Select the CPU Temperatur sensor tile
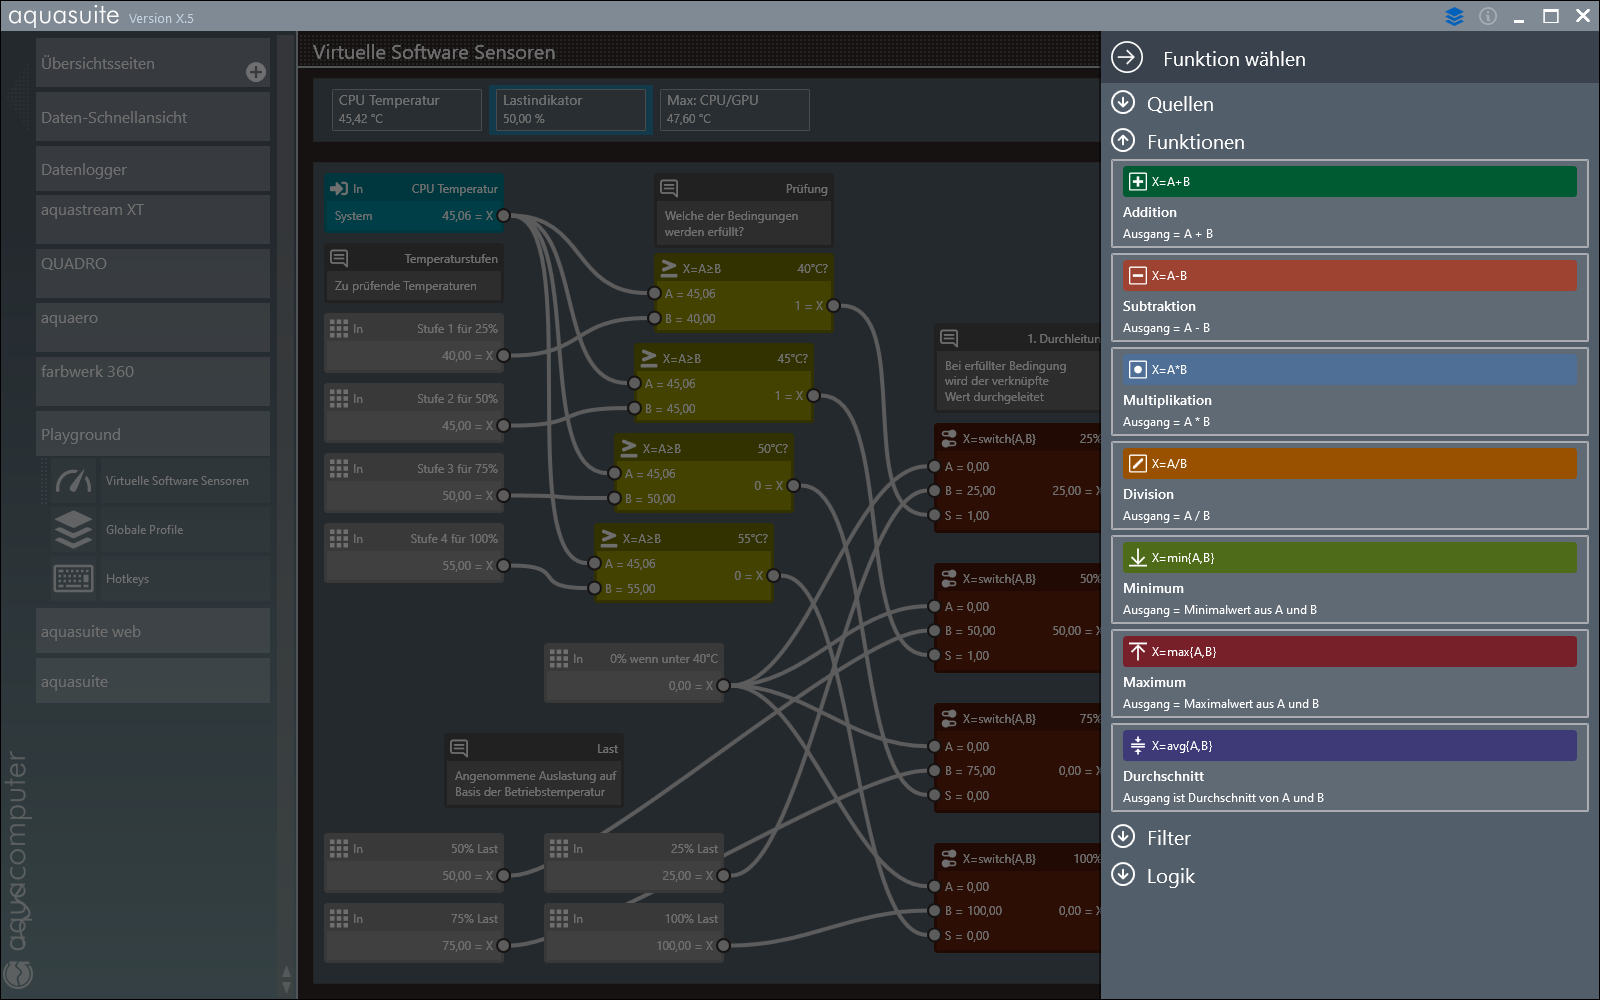 [406, 109]
